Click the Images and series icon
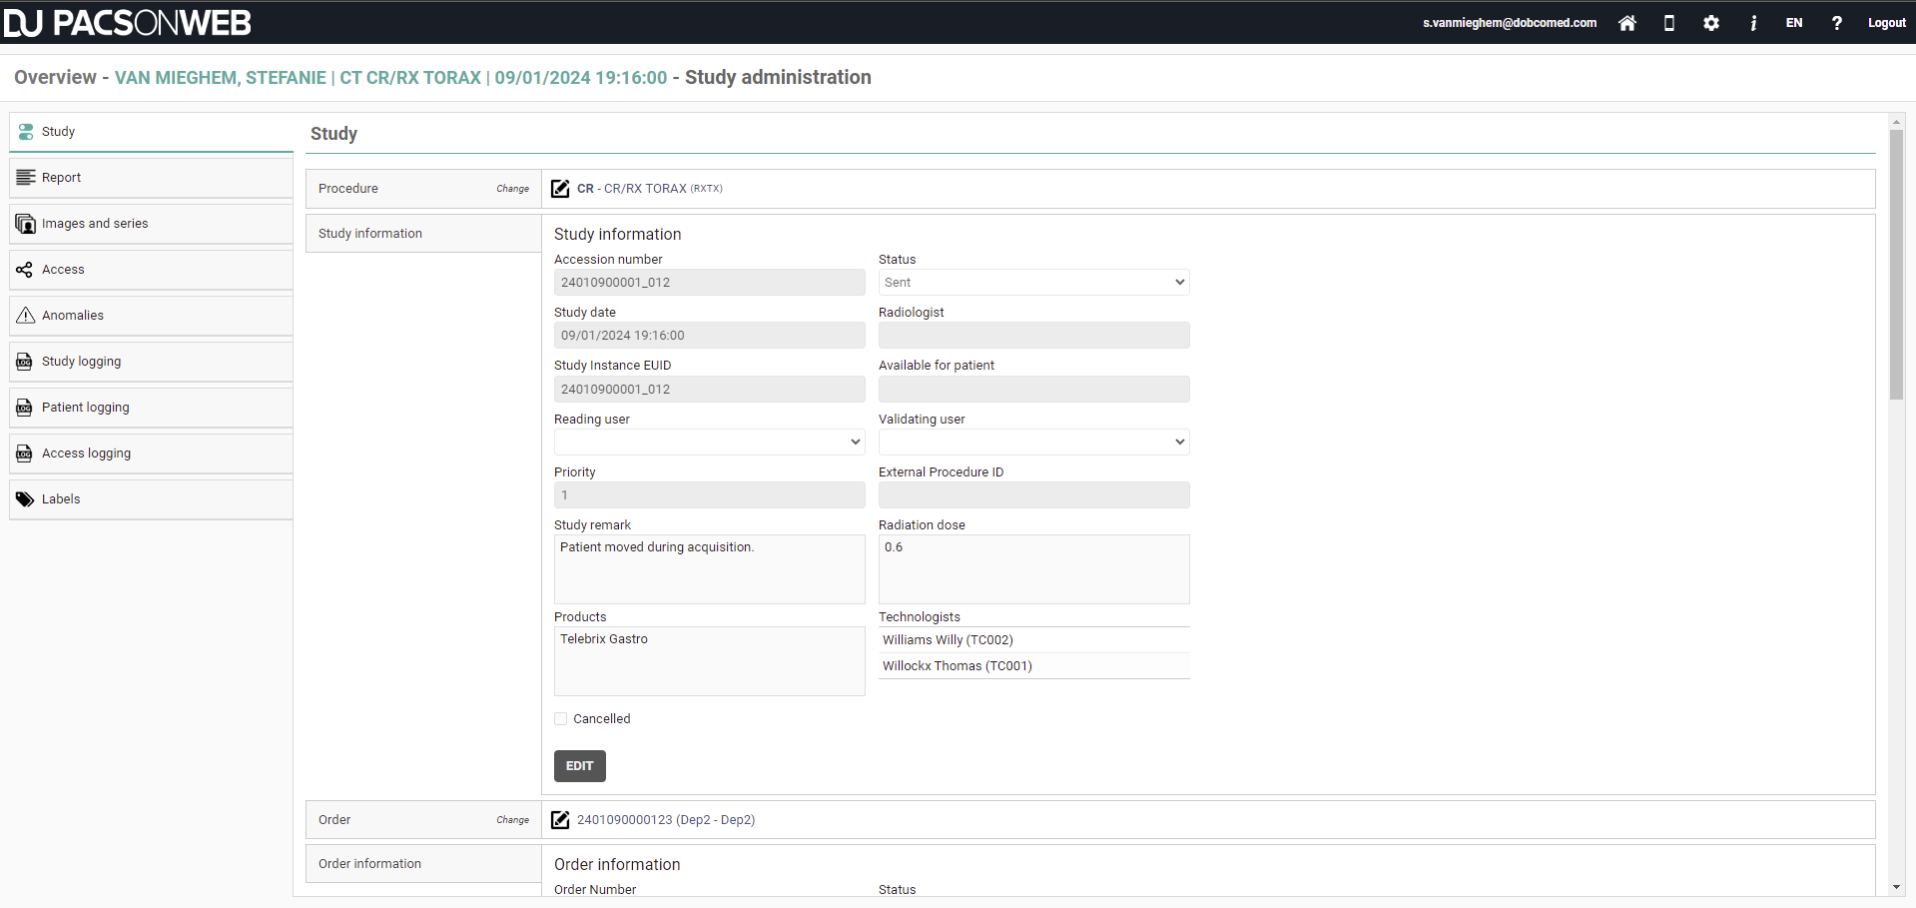This screenshot has width=1916, height=908. (x=26, y=224)
